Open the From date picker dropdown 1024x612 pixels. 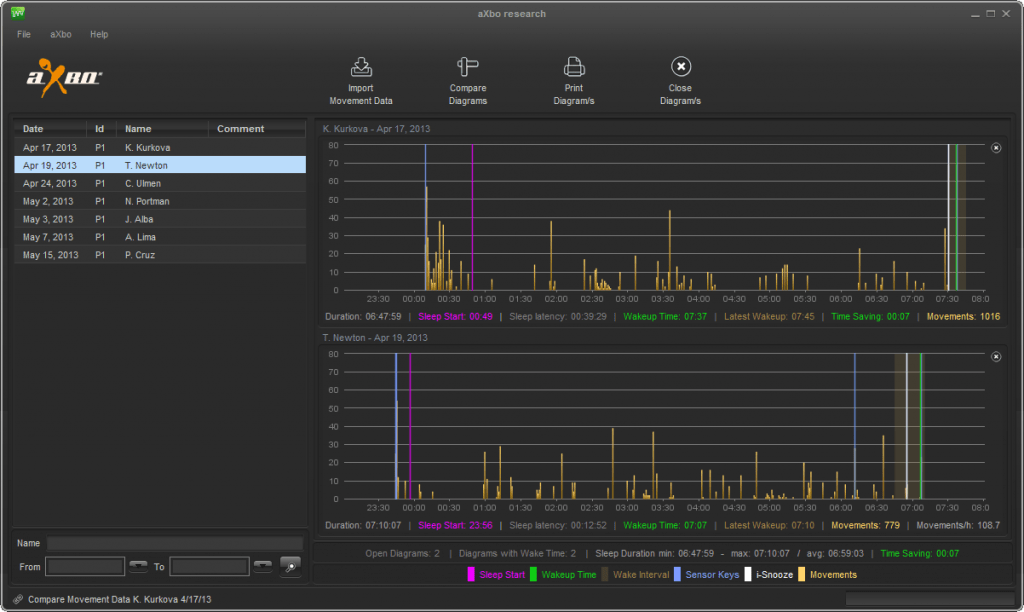pos(137,566)
